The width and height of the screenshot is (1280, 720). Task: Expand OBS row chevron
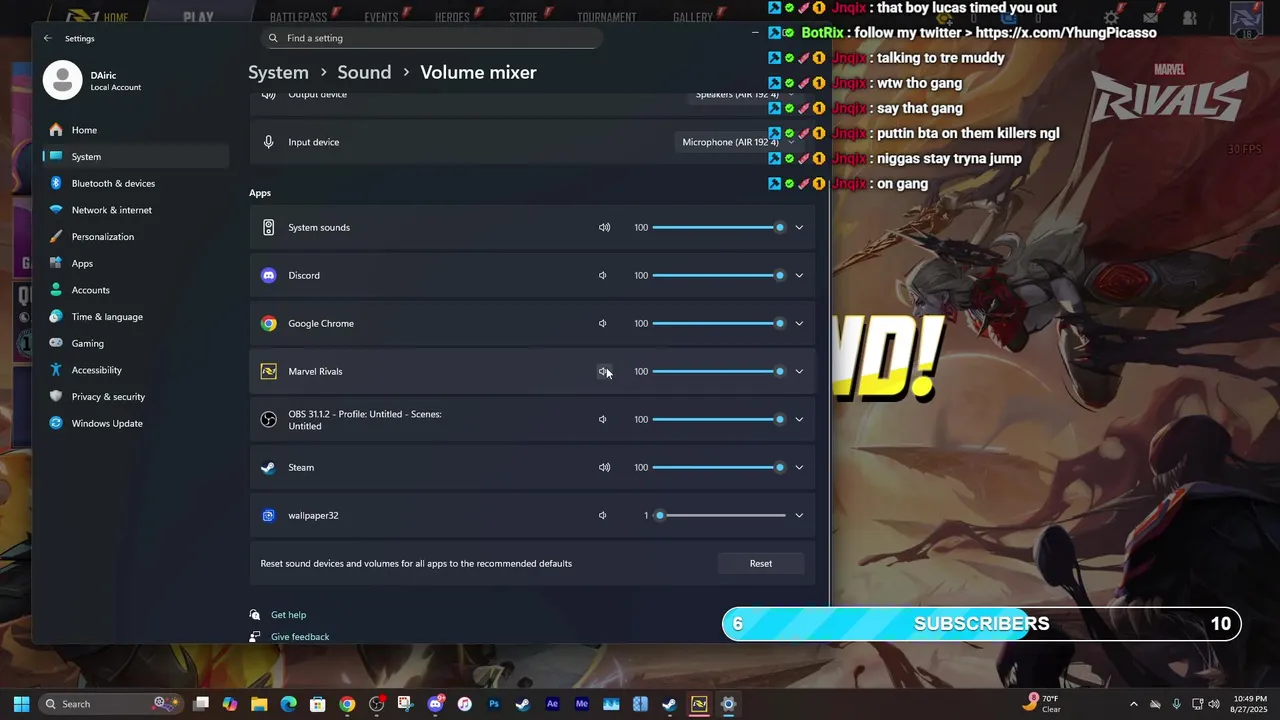click(x=799, y=419)
